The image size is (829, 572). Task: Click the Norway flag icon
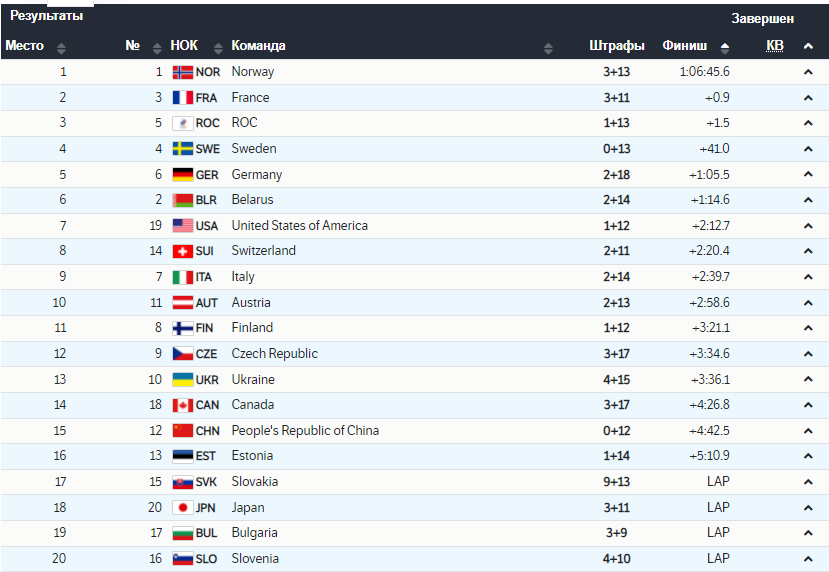[x=182, y=72]
